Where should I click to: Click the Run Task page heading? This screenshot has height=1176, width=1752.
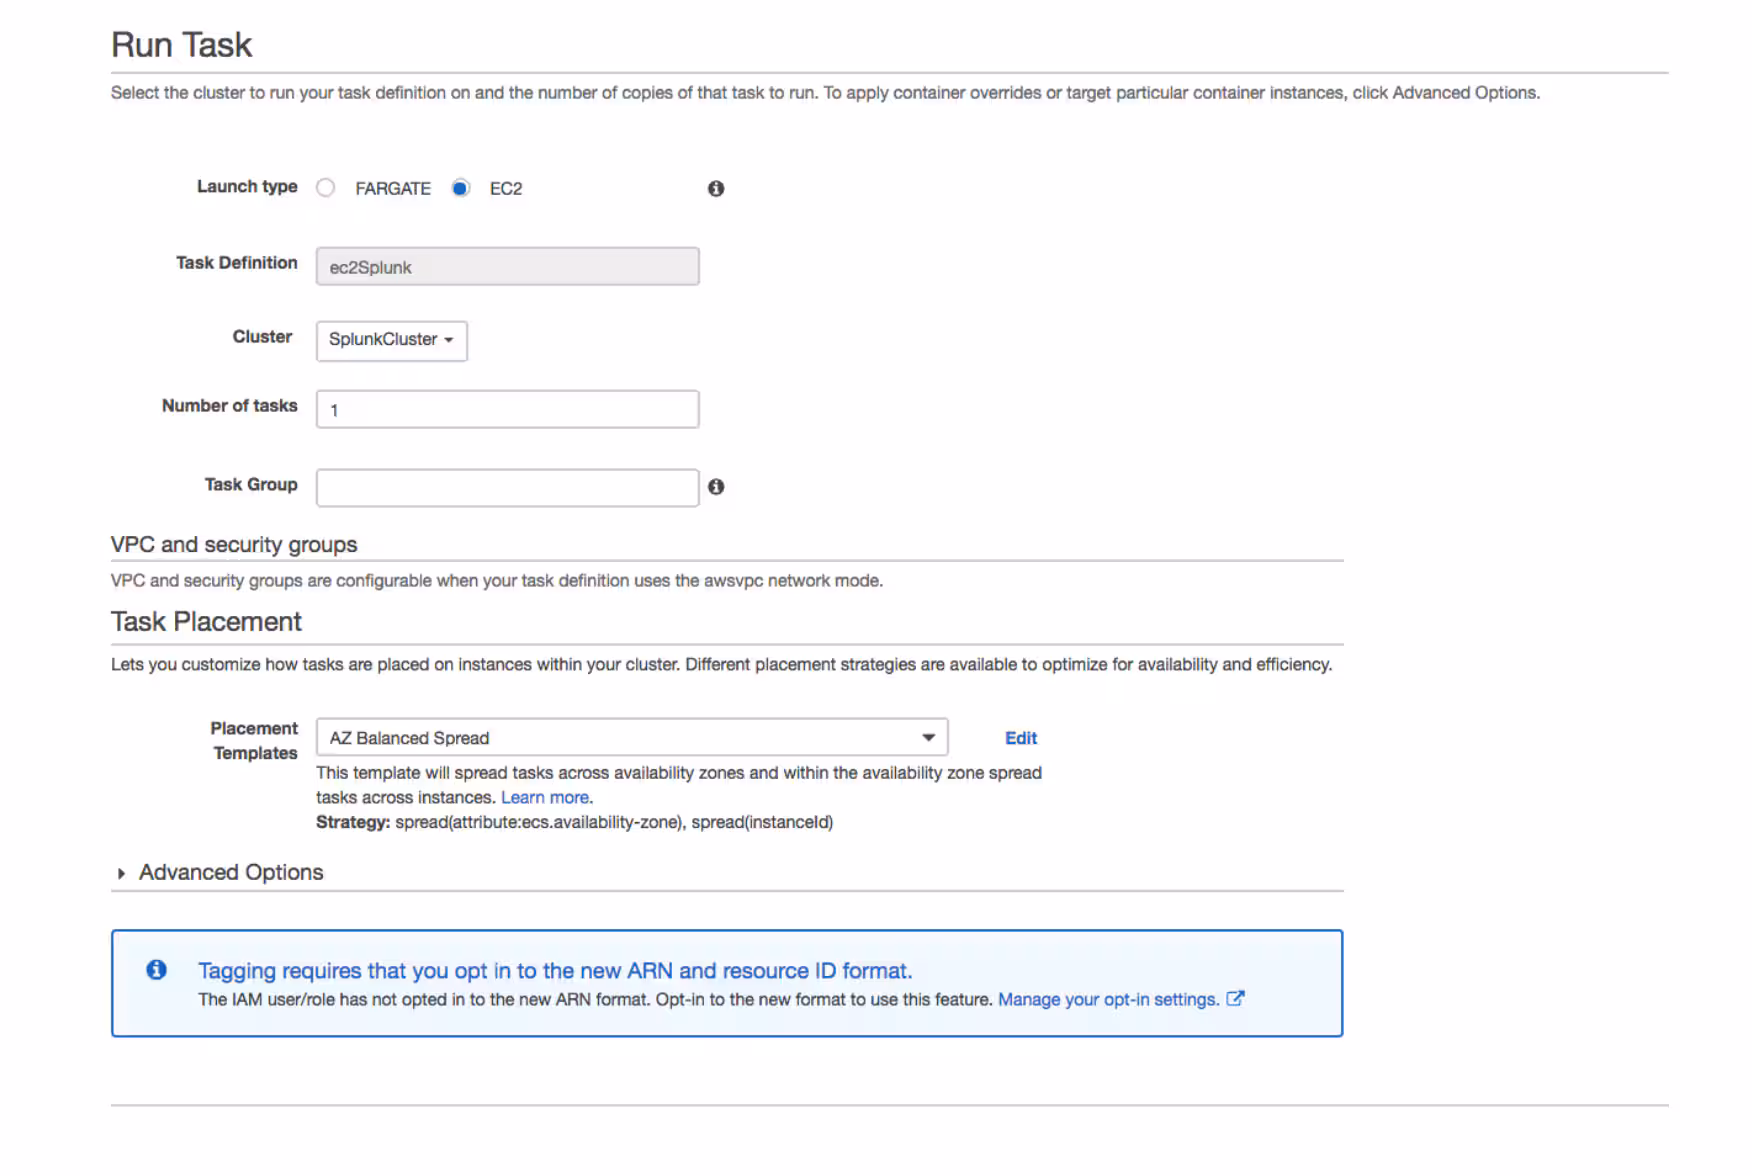tap(182, 45)
